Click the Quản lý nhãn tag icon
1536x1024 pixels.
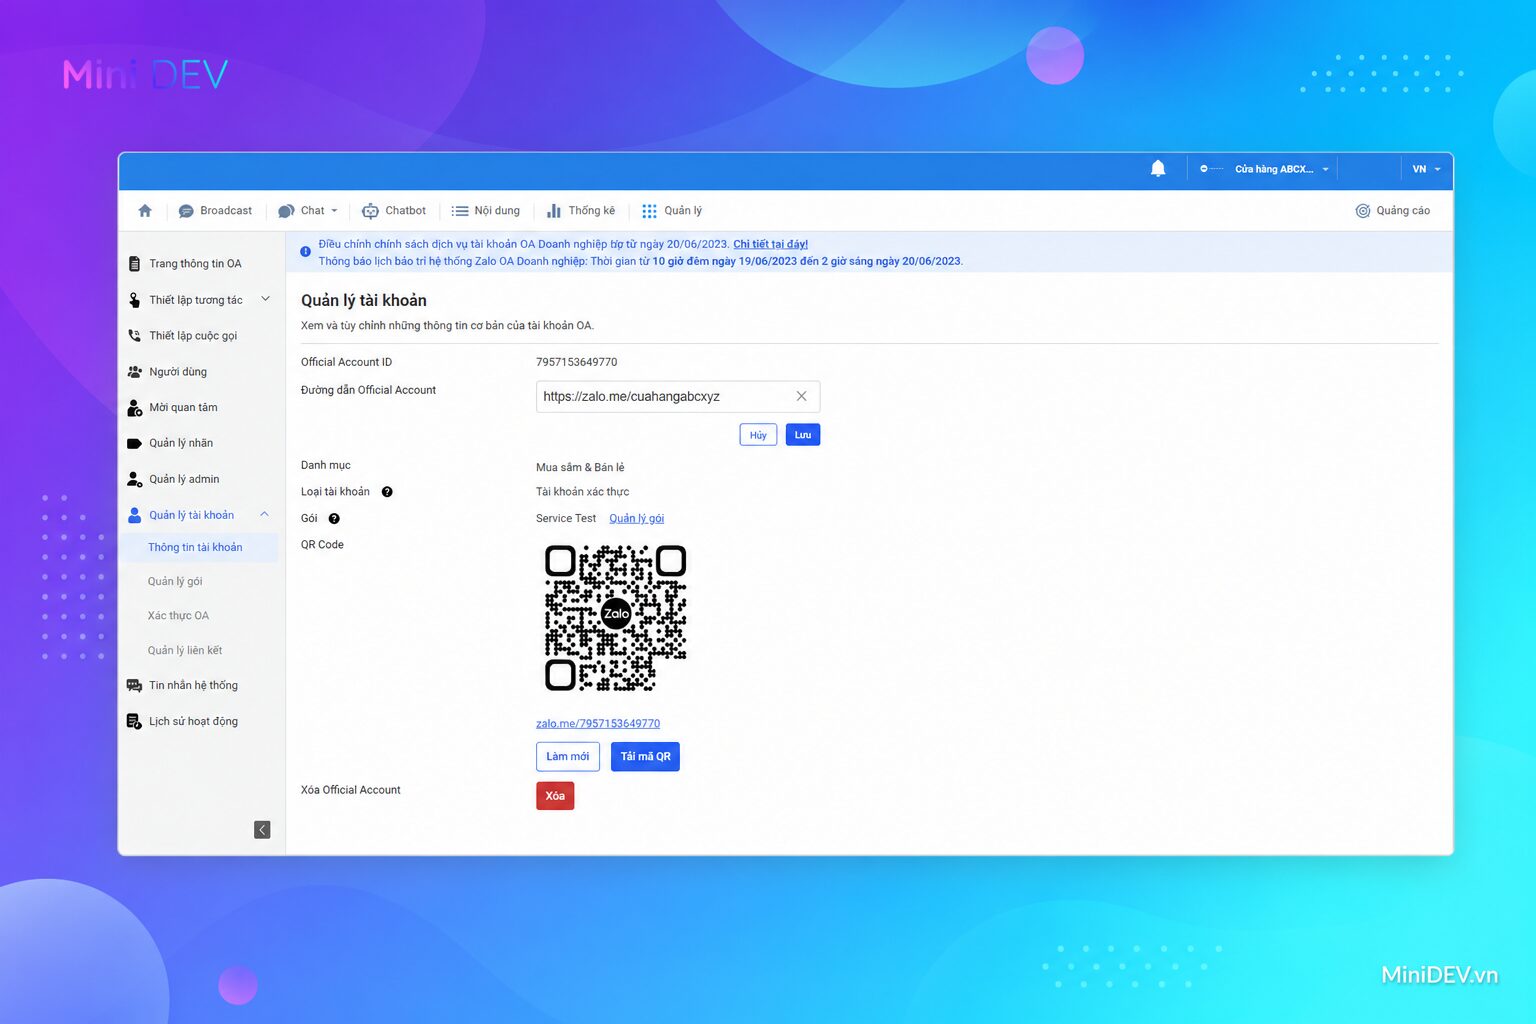coord(135,443)
